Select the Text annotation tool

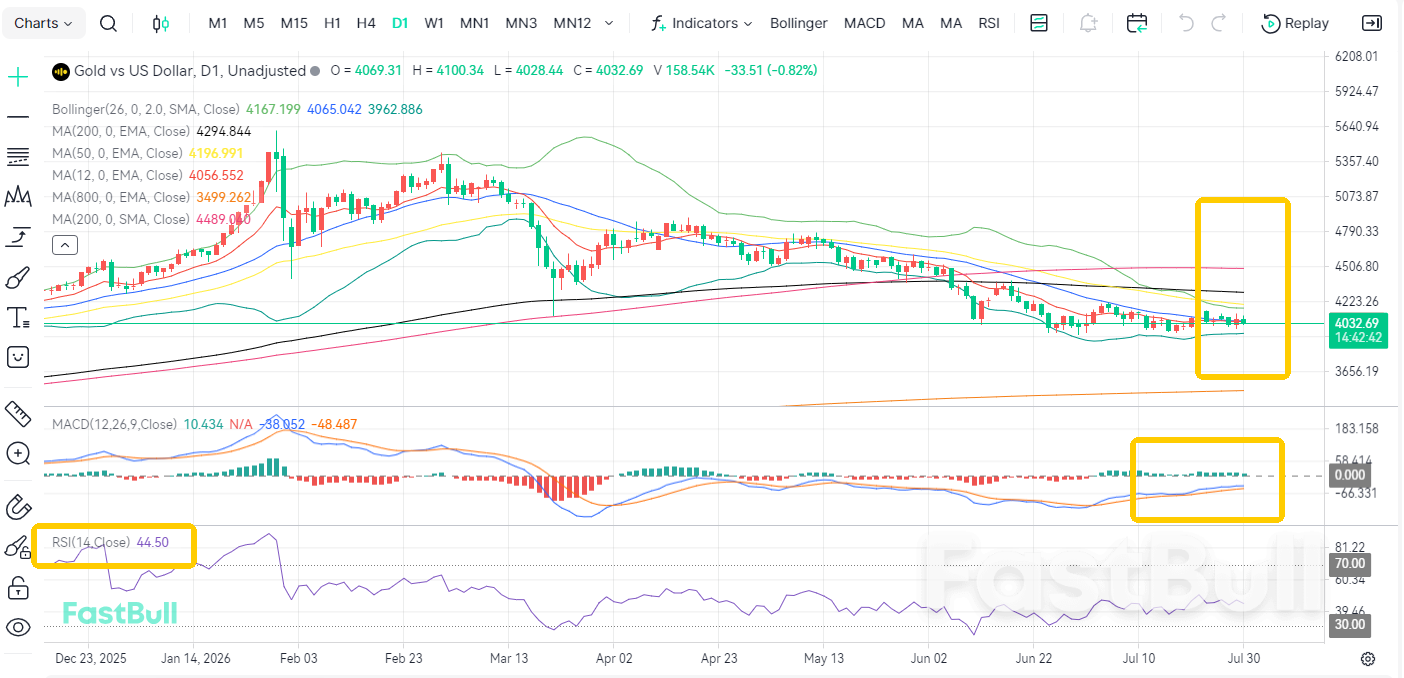click(18, 317)
